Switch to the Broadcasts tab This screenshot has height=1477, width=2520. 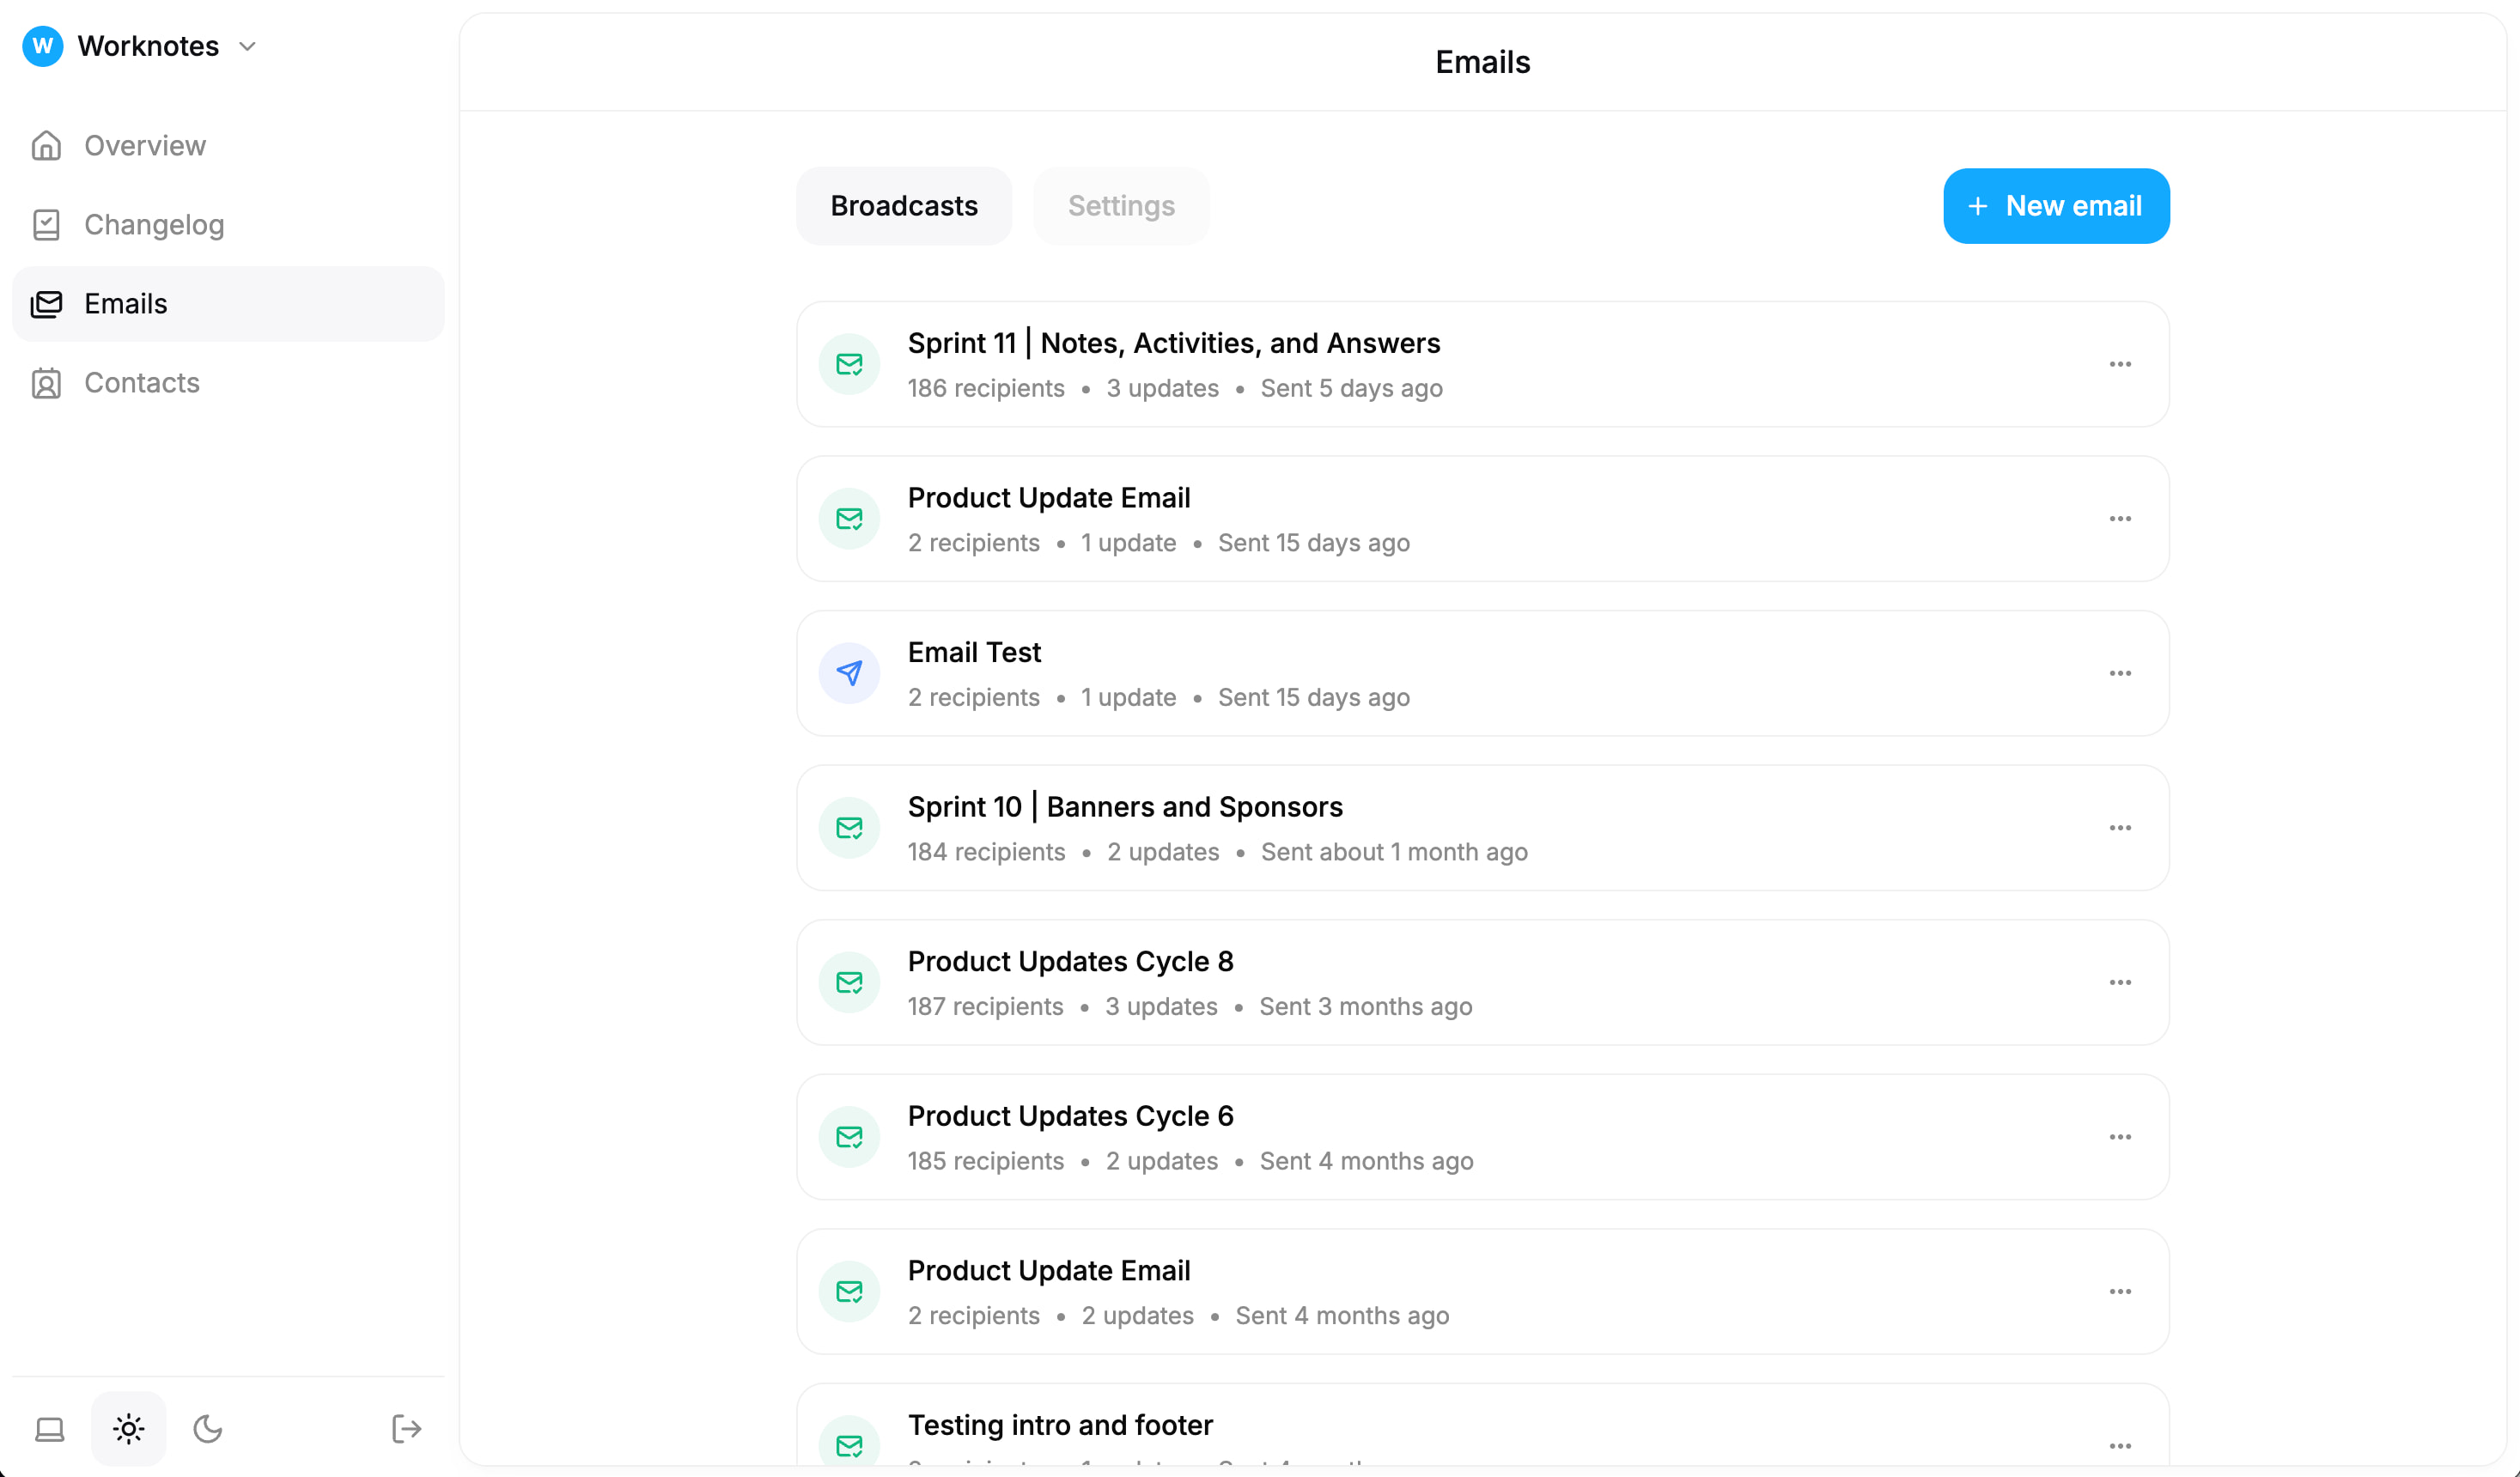click(903, 205)
